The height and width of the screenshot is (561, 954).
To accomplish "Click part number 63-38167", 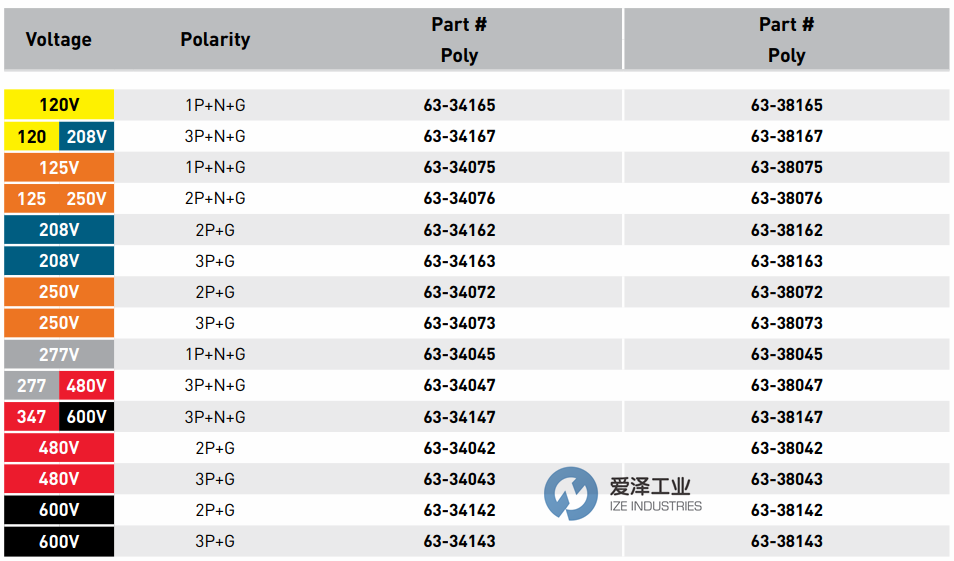I will tap(787, 136).
